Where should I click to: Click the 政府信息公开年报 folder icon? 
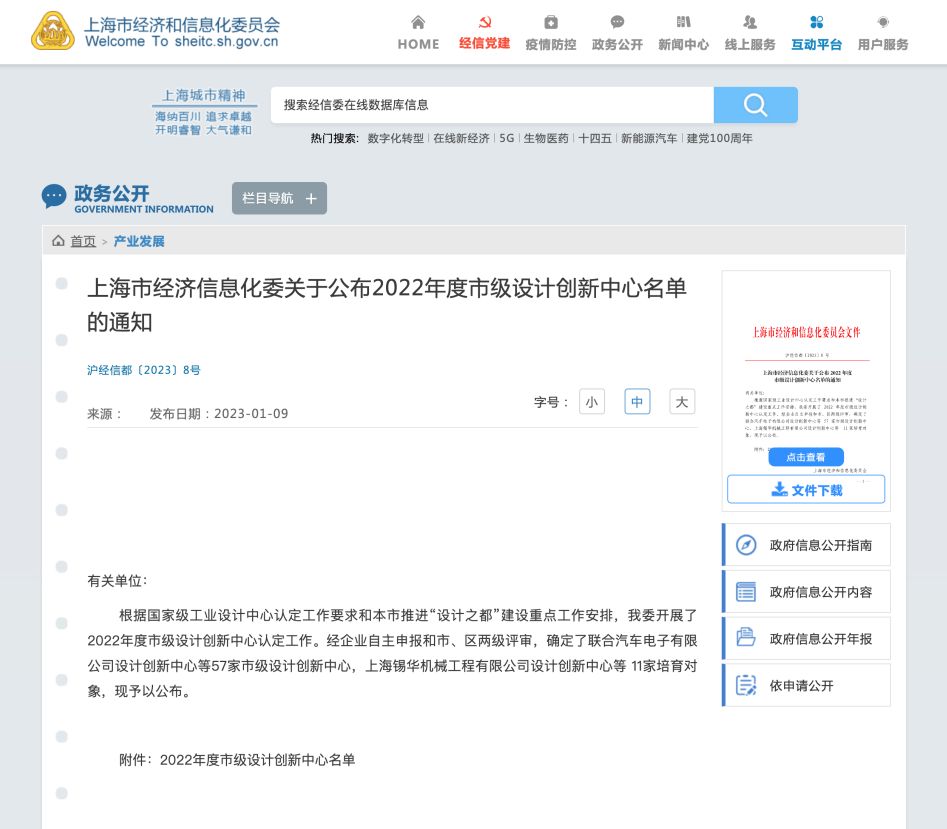pos(746,638)
